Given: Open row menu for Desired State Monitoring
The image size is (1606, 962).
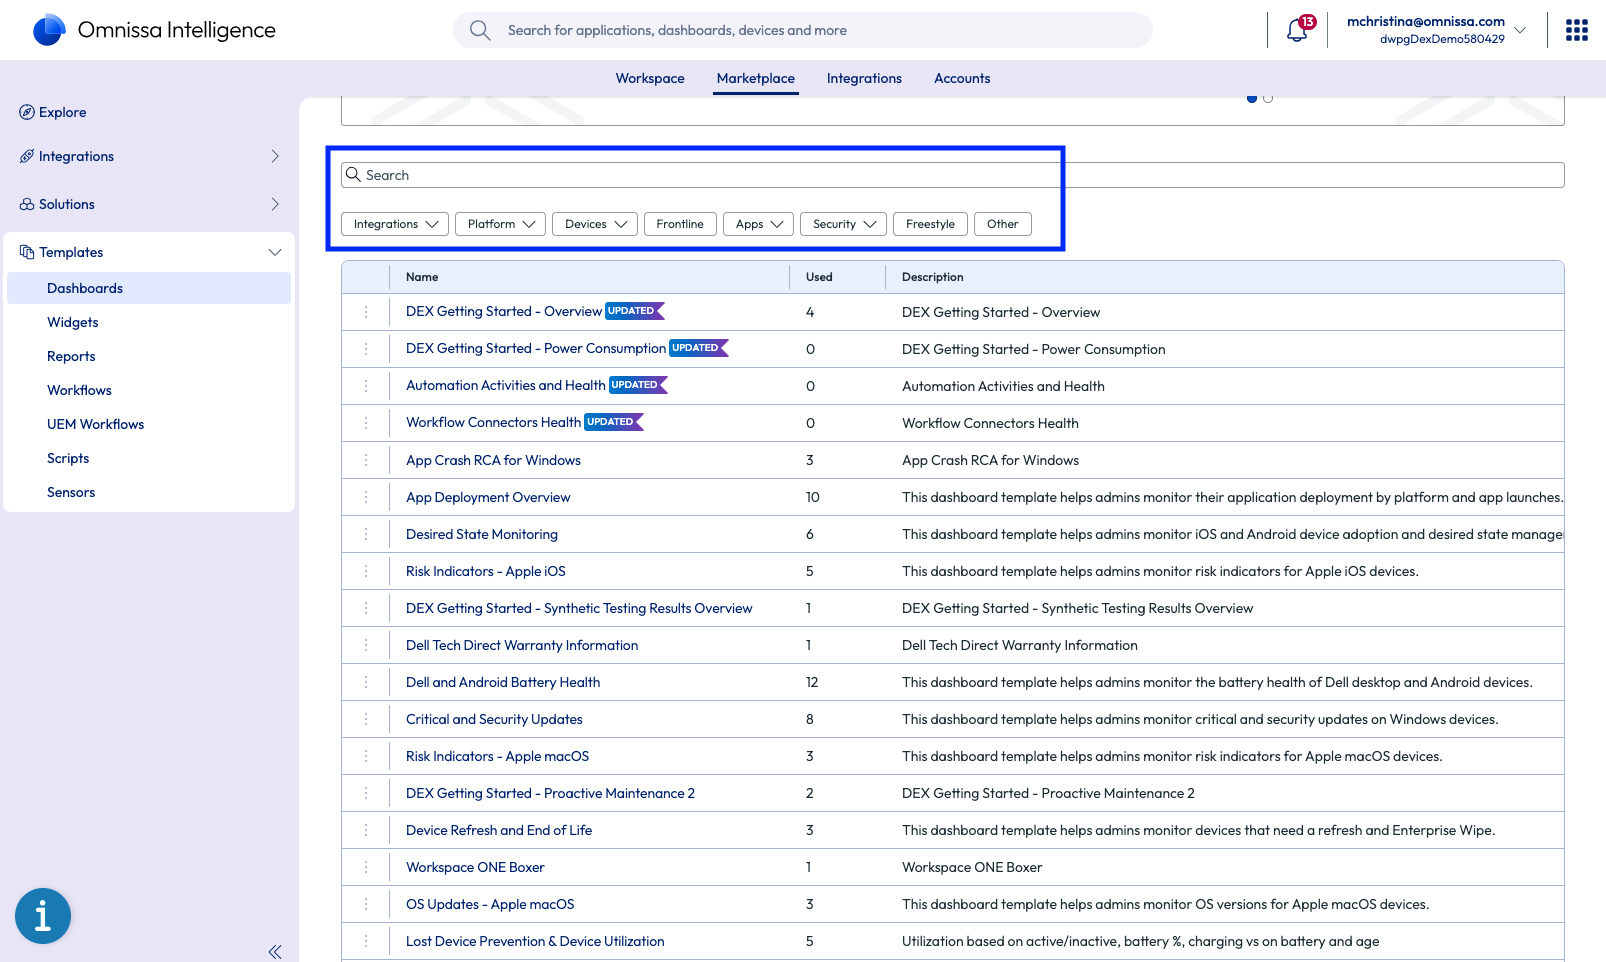Looking at the screenshot, I should pyautogui.click(x=366, y=534).
